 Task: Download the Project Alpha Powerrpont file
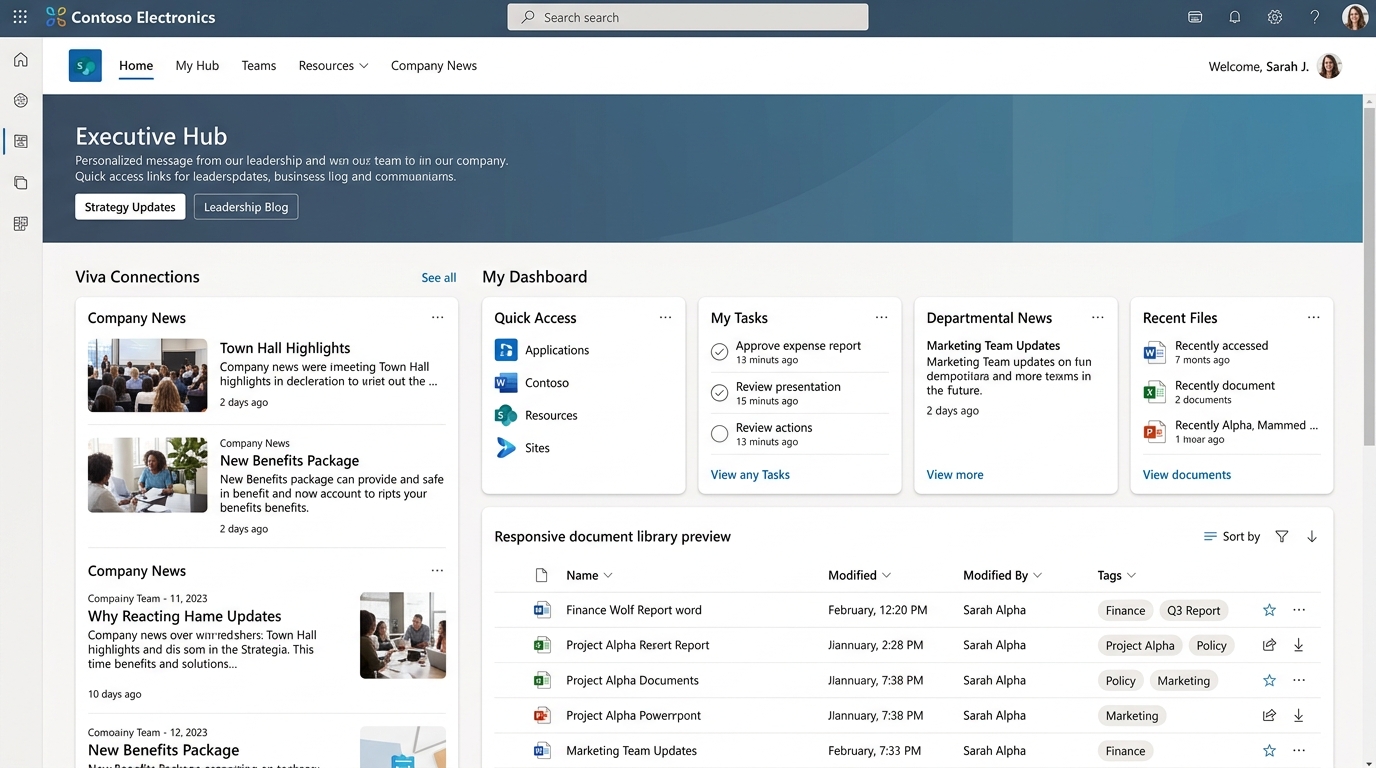pyautogui.click(x=1299, y=715)
